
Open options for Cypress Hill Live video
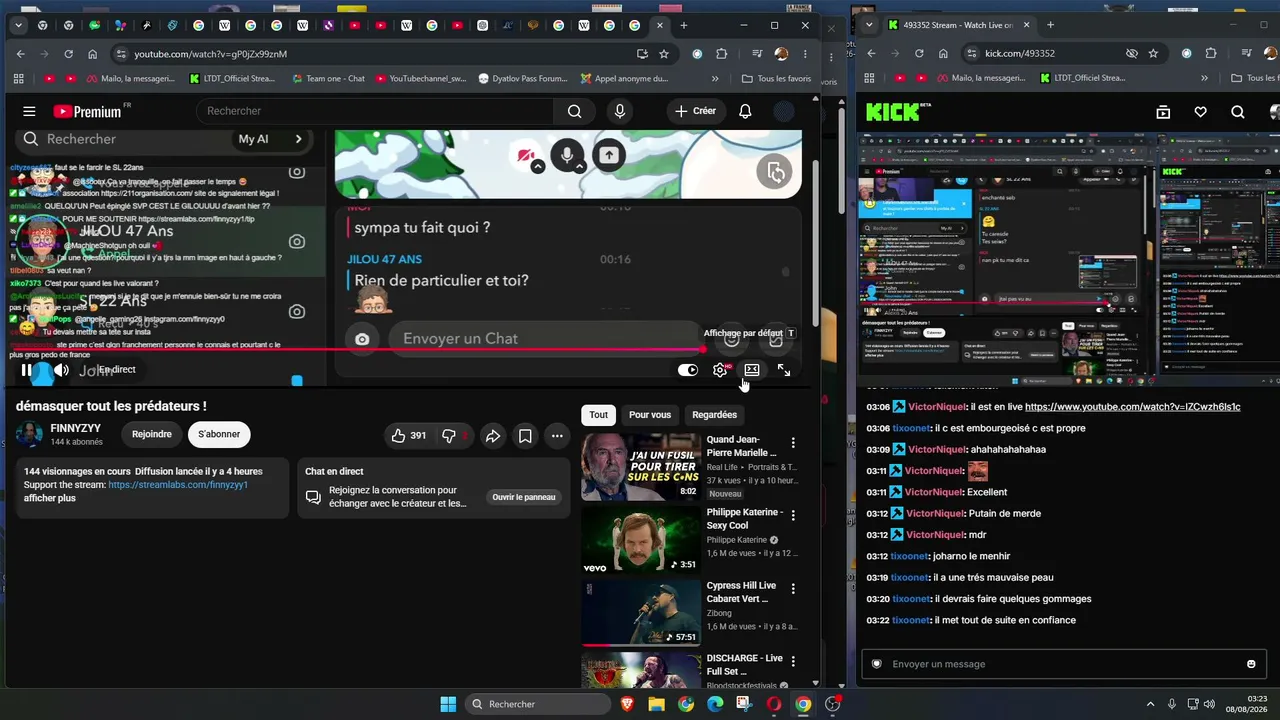pos(793,588)
